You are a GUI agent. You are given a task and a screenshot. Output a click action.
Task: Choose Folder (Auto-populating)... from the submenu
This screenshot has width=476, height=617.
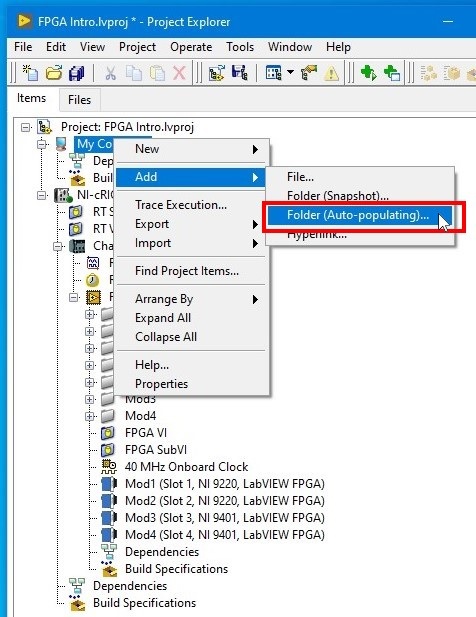point(358,215)
